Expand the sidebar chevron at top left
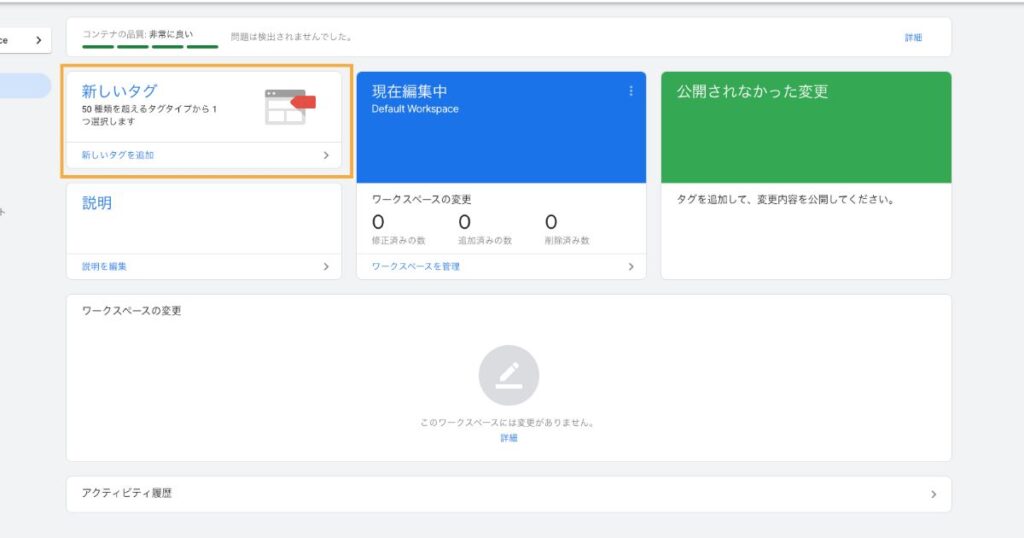The image size is (1024, 538). pos(39,40)
